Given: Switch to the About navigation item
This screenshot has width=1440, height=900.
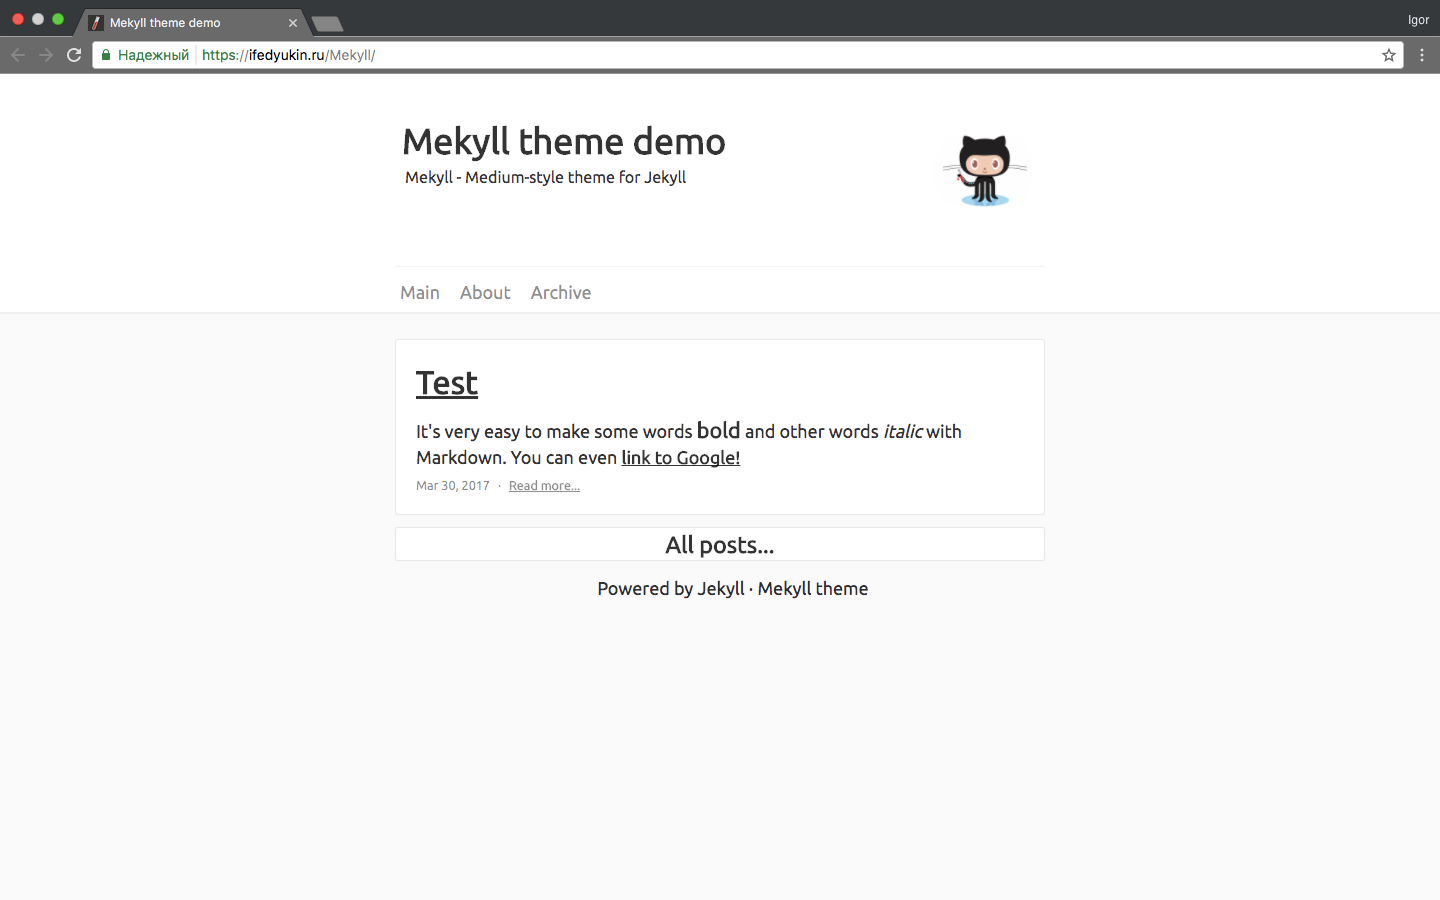Looking at the screenshot, I should click(485, 292).
